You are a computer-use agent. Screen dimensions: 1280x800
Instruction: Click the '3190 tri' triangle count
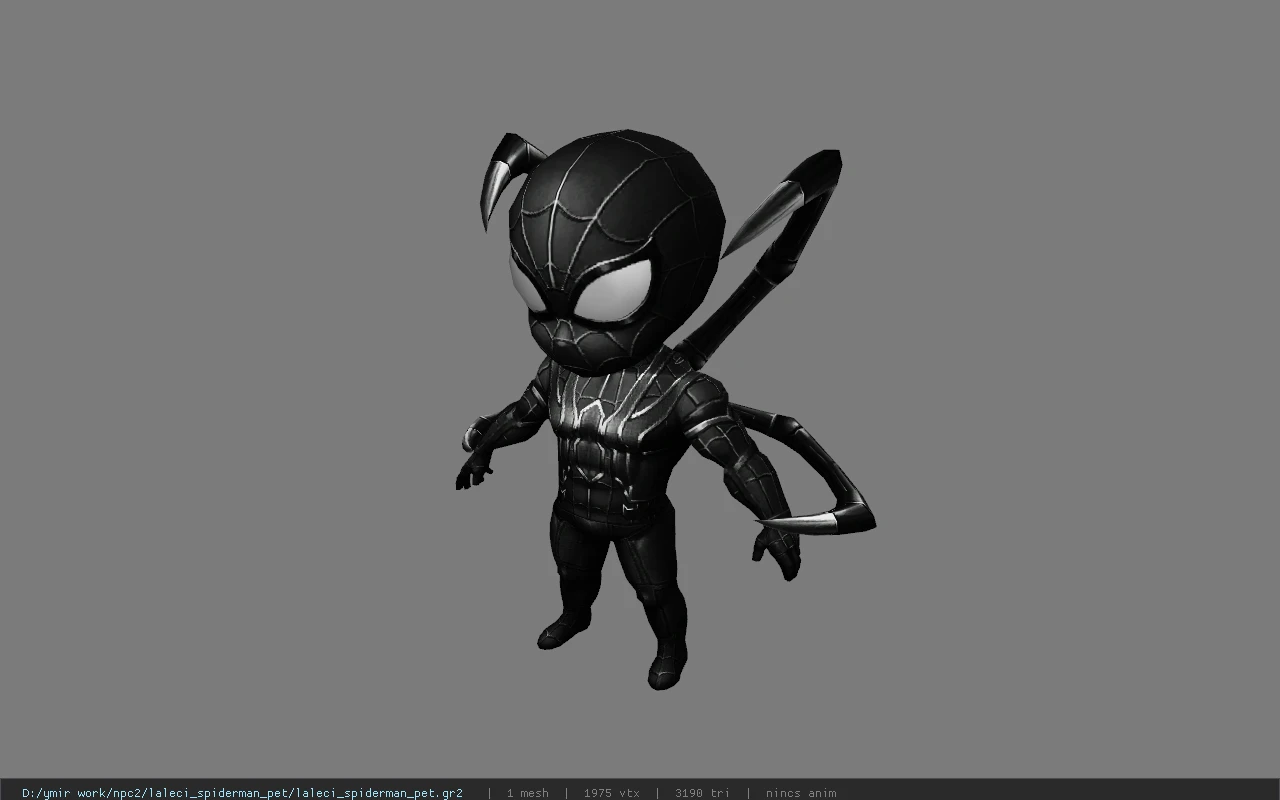pyautogui.click(x=702, y=793)
